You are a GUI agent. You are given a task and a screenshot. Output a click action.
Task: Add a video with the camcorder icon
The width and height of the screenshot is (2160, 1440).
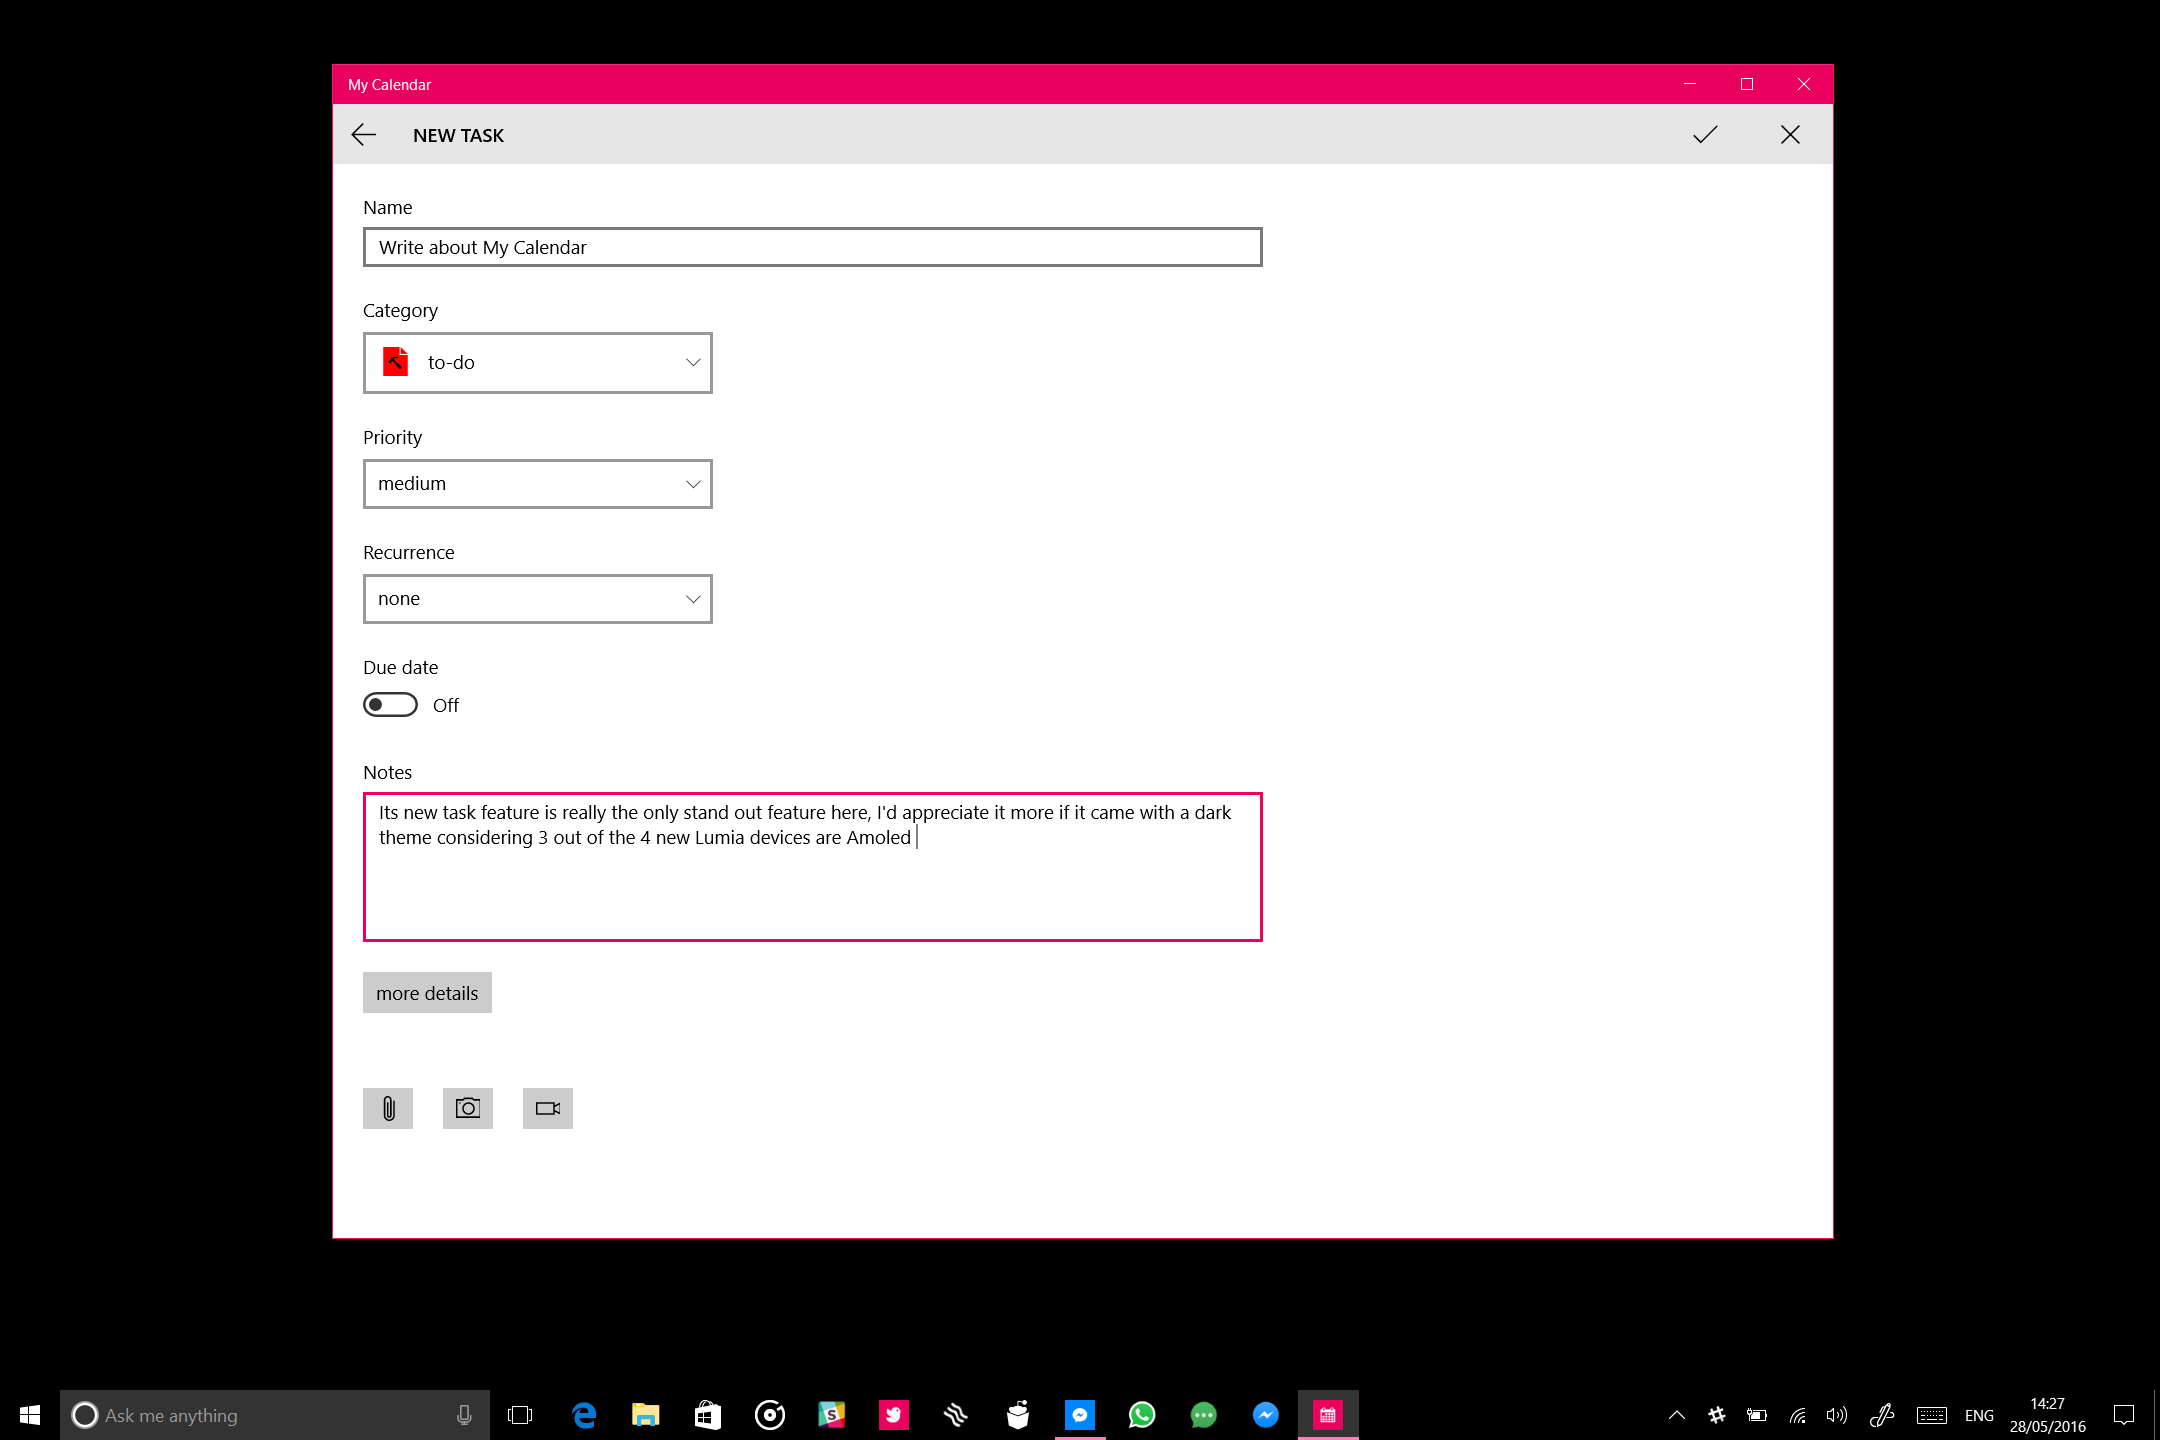548,1108
